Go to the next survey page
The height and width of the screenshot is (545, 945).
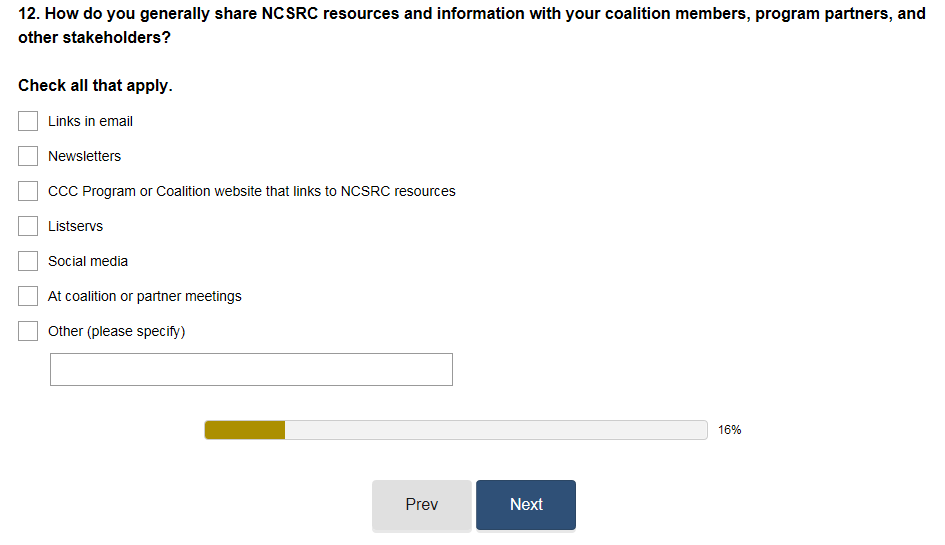(x=525, y=505)
